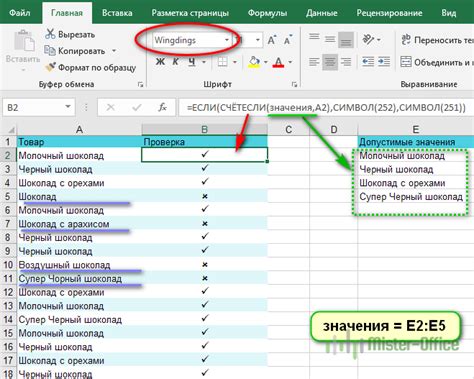Viewport: 474px width, 379px height.
Task: Switch to the Вставка tab
Action: (x=117, y=13)
